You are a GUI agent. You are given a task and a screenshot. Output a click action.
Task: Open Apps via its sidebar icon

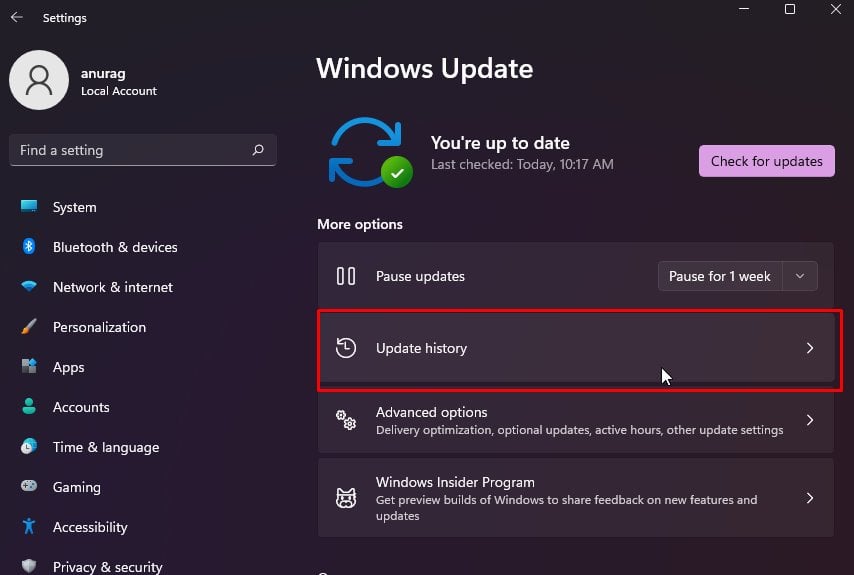point(30,367)
